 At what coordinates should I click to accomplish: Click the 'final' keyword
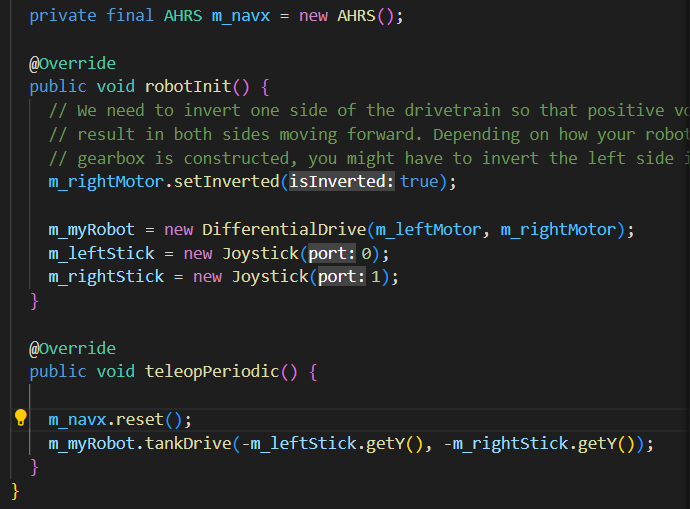point(130,16)
